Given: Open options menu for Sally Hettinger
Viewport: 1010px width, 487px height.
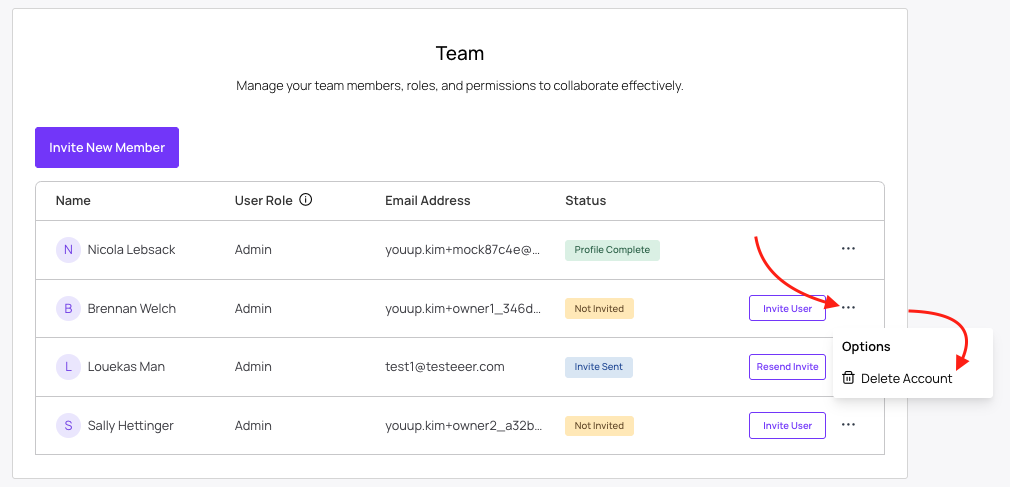Looking at the screenshot, I should click(848, 425).
